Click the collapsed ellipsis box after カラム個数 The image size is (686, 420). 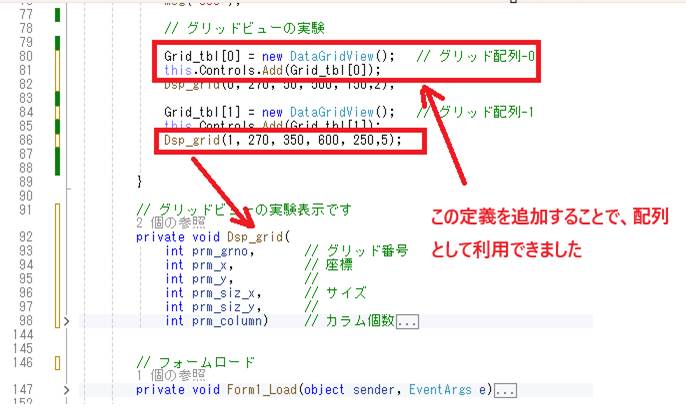pyautogui.click(x=407, y=321)
